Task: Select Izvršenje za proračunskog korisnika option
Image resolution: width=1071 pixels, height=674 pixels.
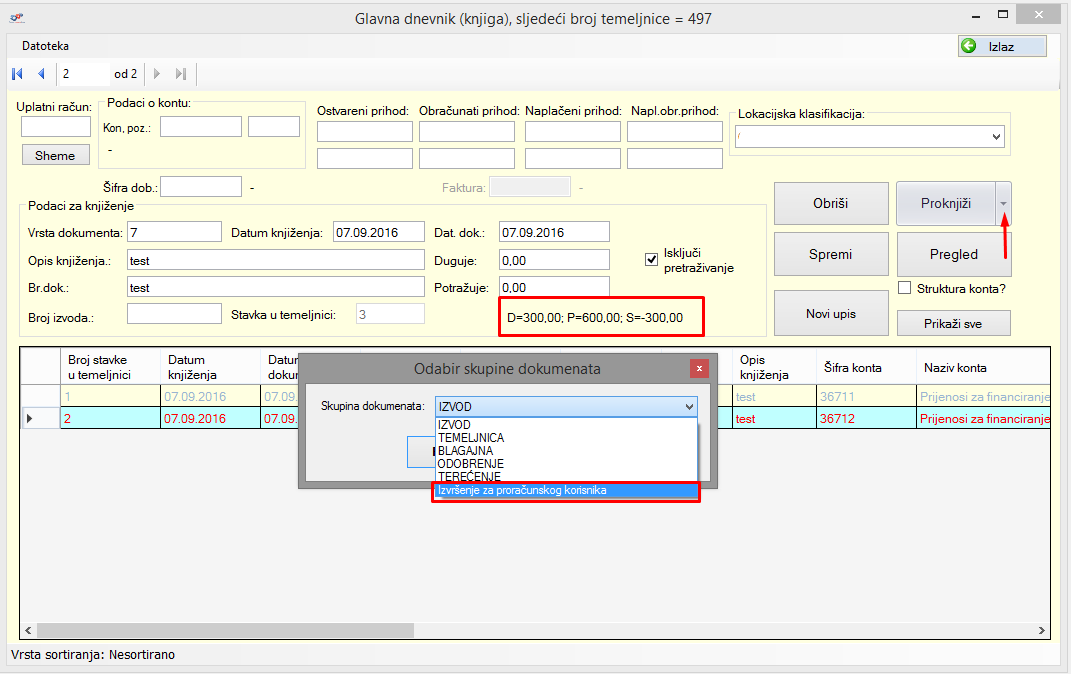Action: 565,491
